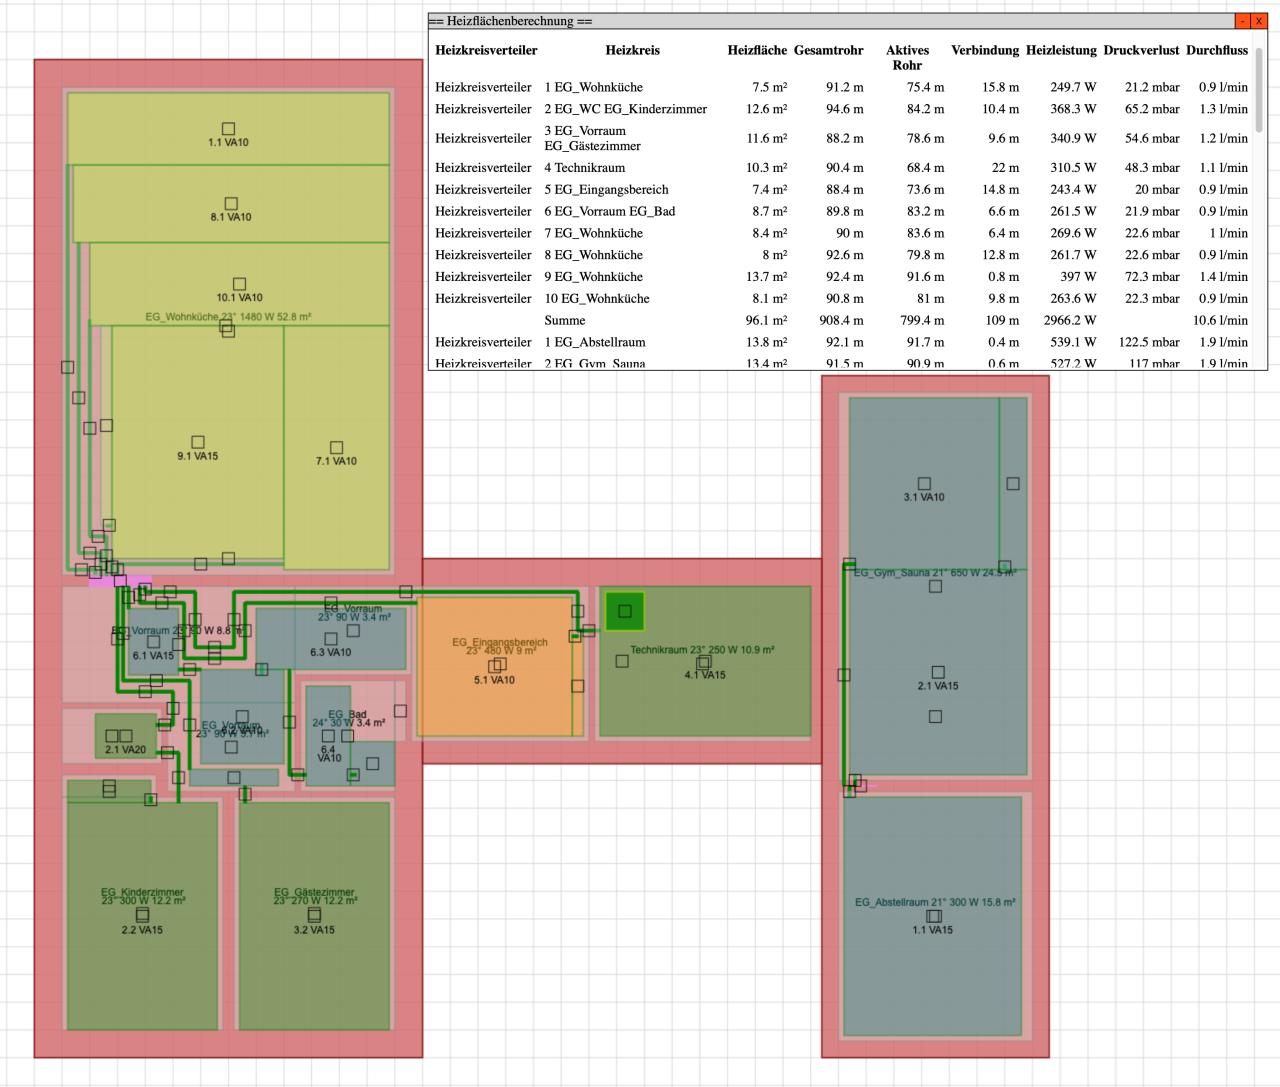
Task: Select the square handle above 10.1 VA10
Action: pyautogui.click(x=239, y=284)
